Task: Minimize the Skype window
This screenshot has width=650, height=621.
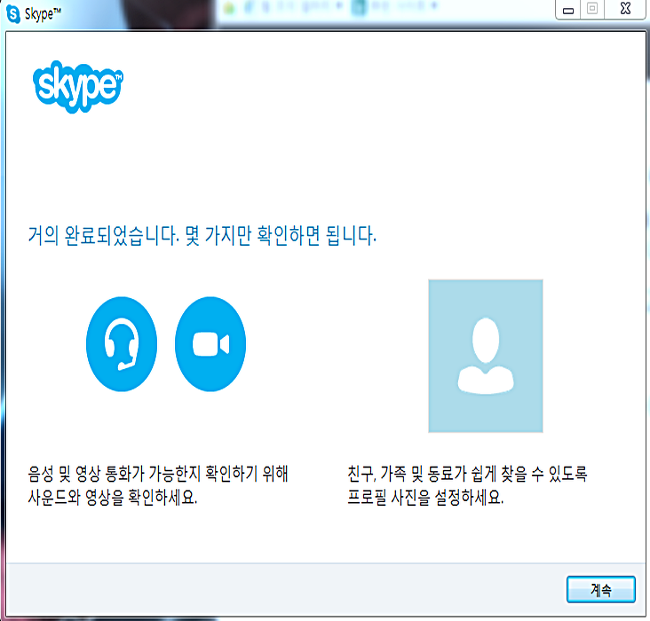Action: (568, 10)
